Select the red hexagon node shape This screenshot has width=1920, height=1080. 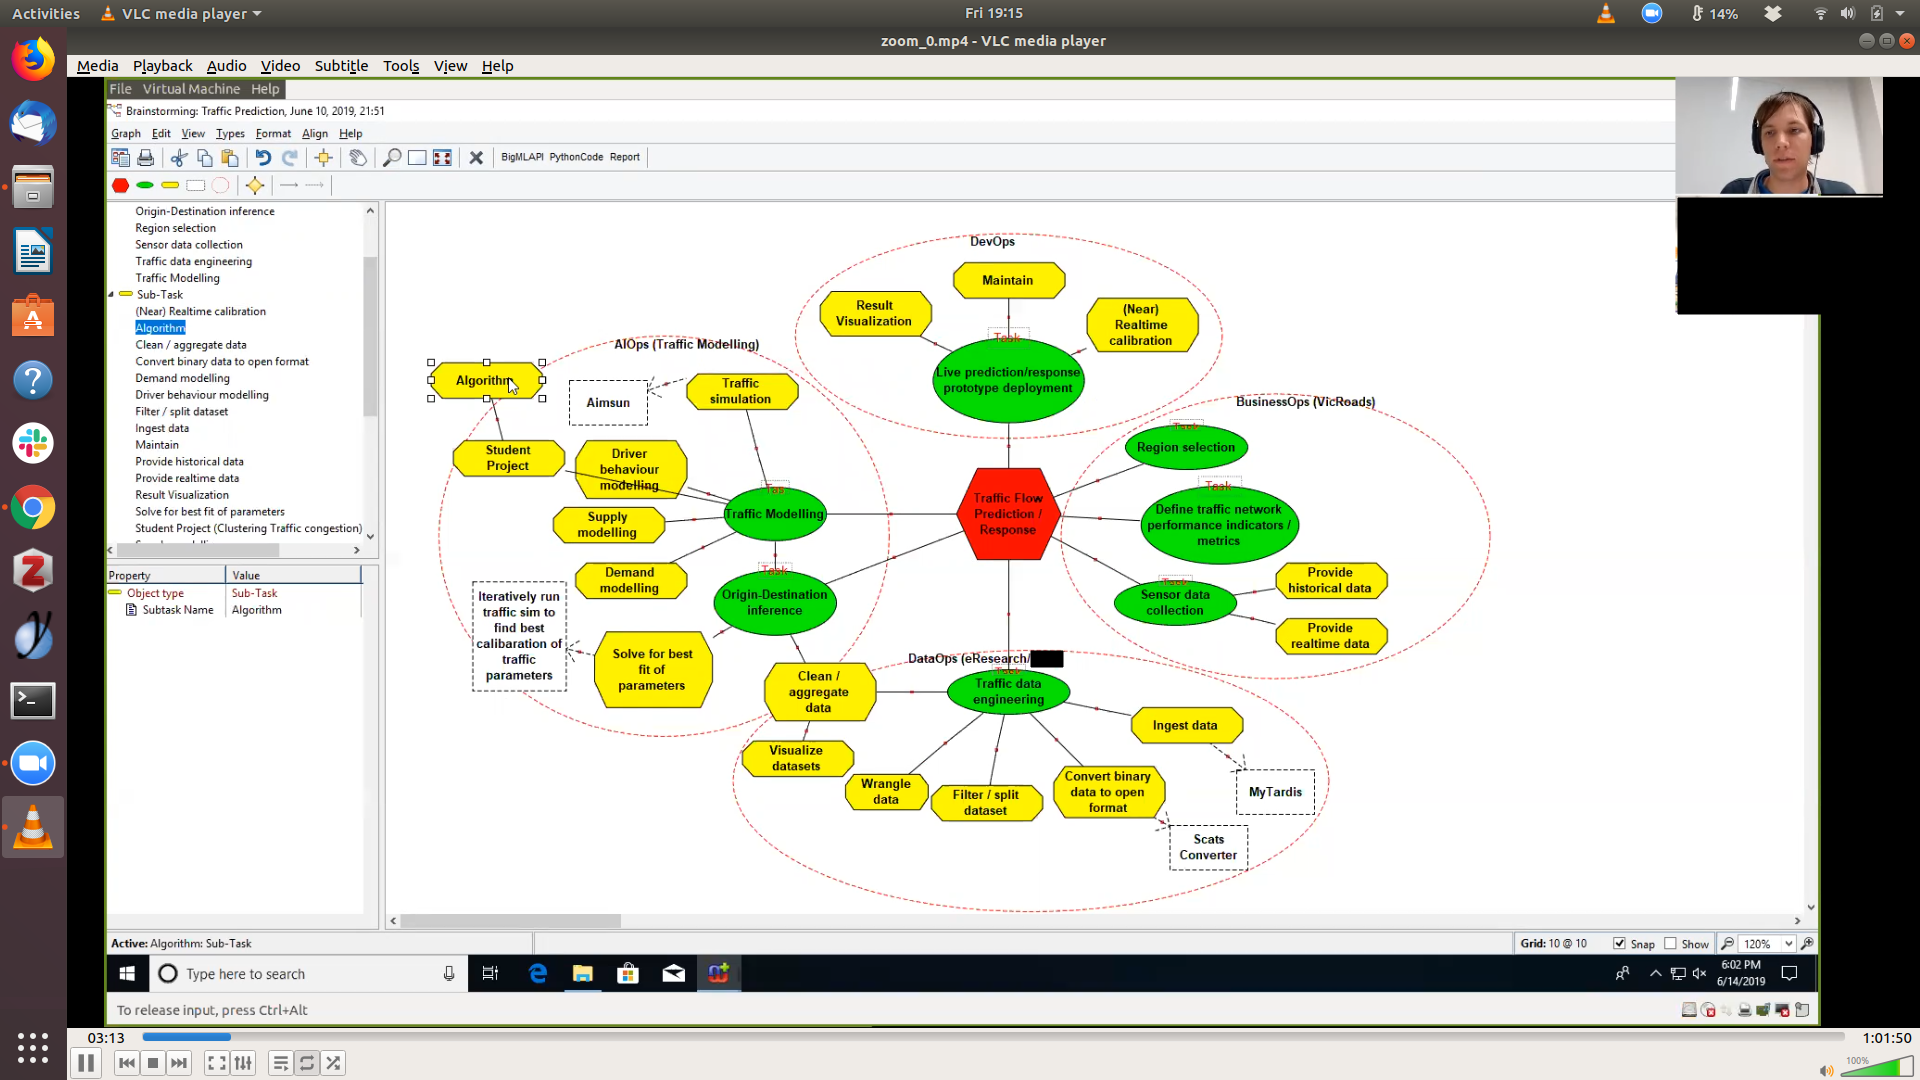pos(120,185)
